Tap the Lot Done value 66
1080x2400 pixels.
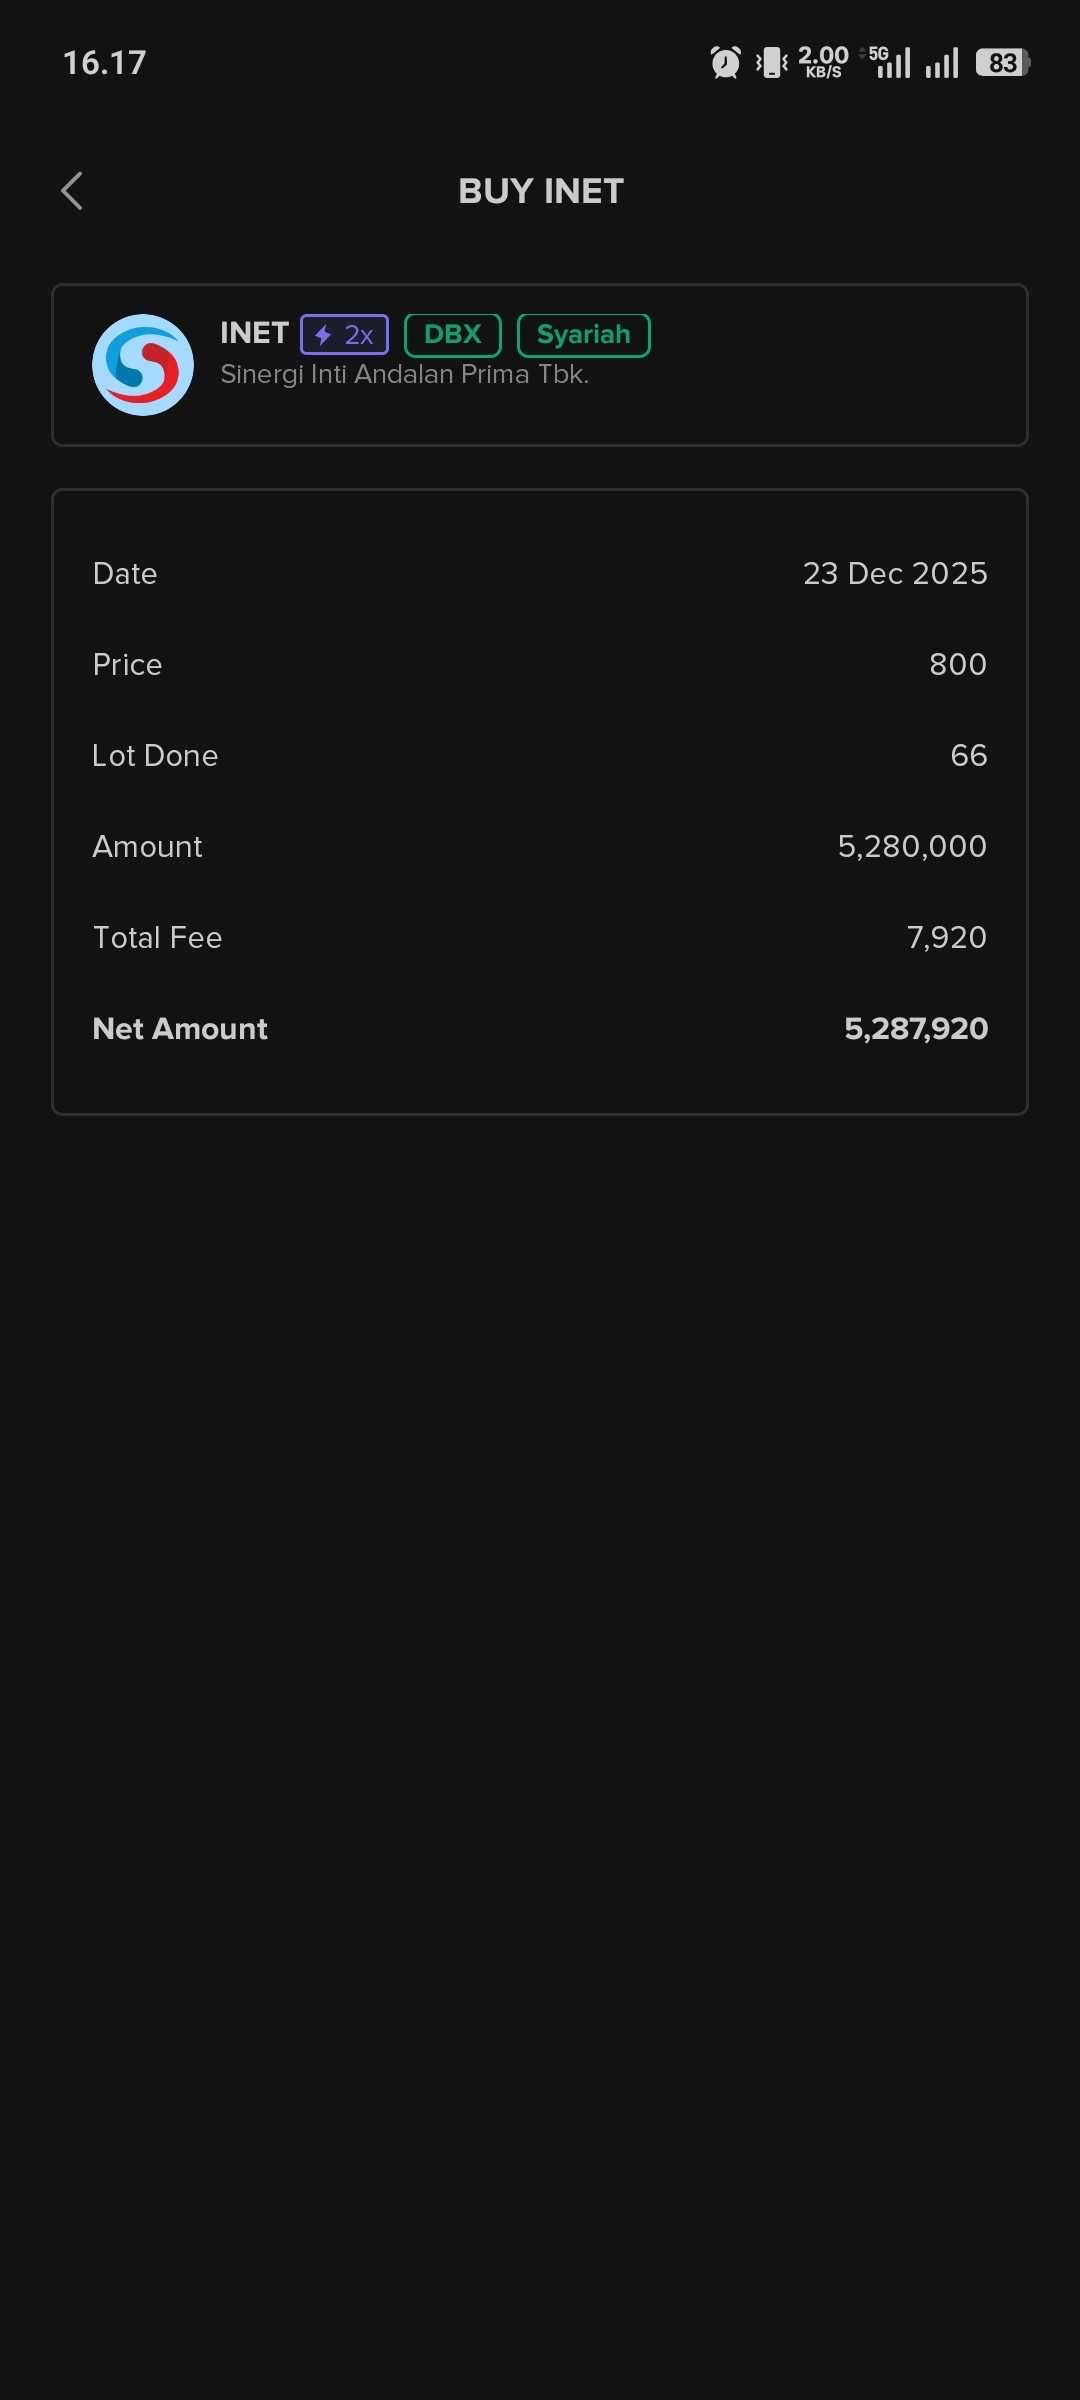968,755
